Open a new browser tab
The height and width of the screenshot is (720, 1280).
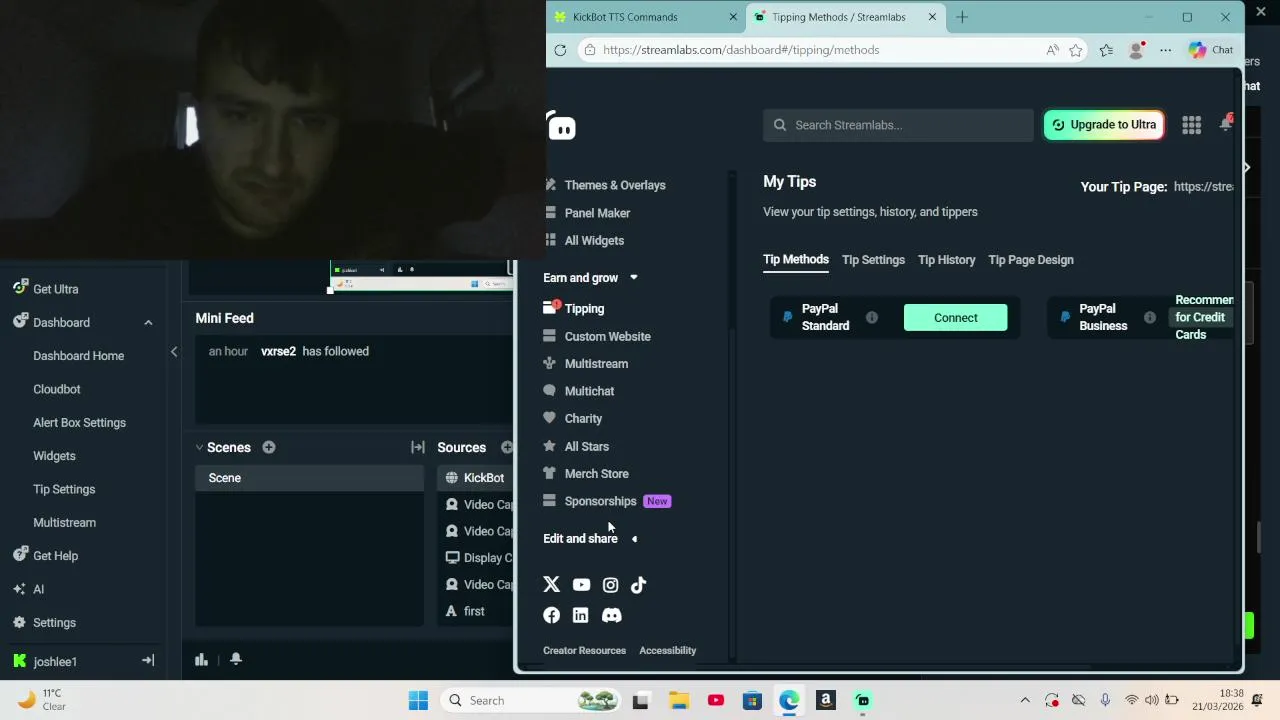[962, 17]
